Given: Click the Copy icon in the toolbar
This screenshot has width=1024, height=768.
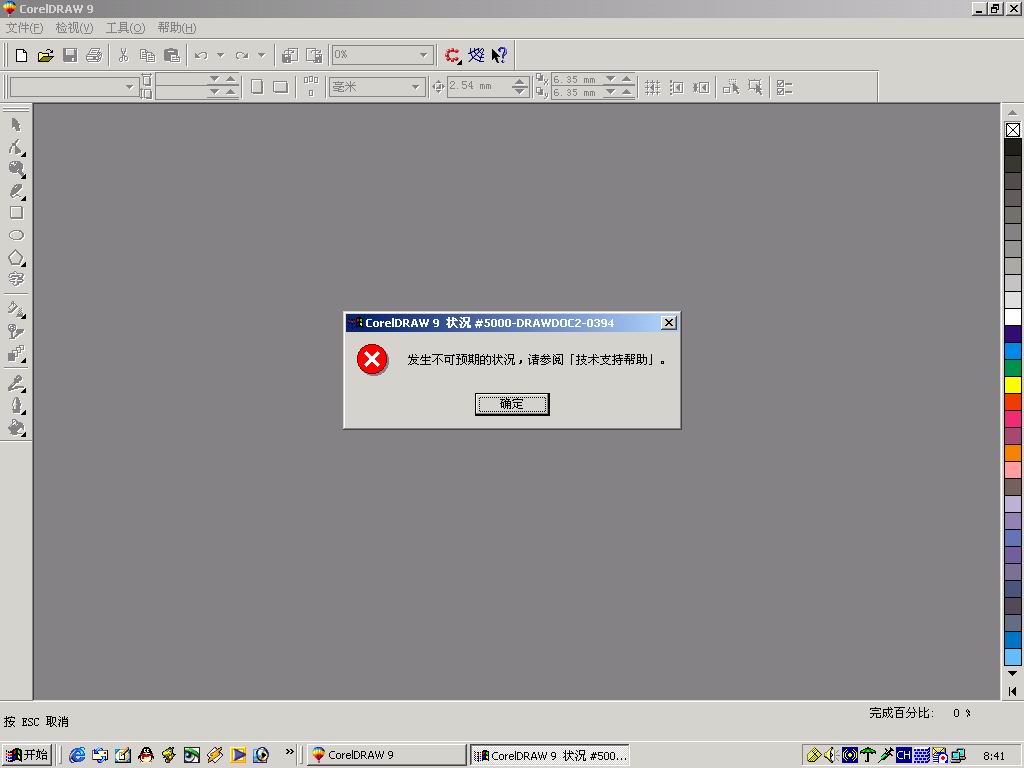Looking at the screenshot, I should 148,56.
